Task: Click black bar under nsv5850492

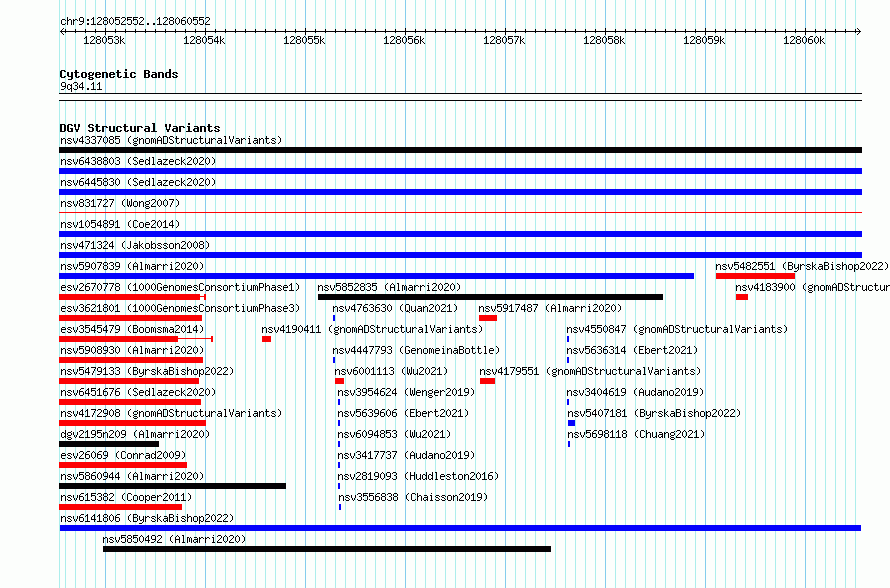Action: 327,549
